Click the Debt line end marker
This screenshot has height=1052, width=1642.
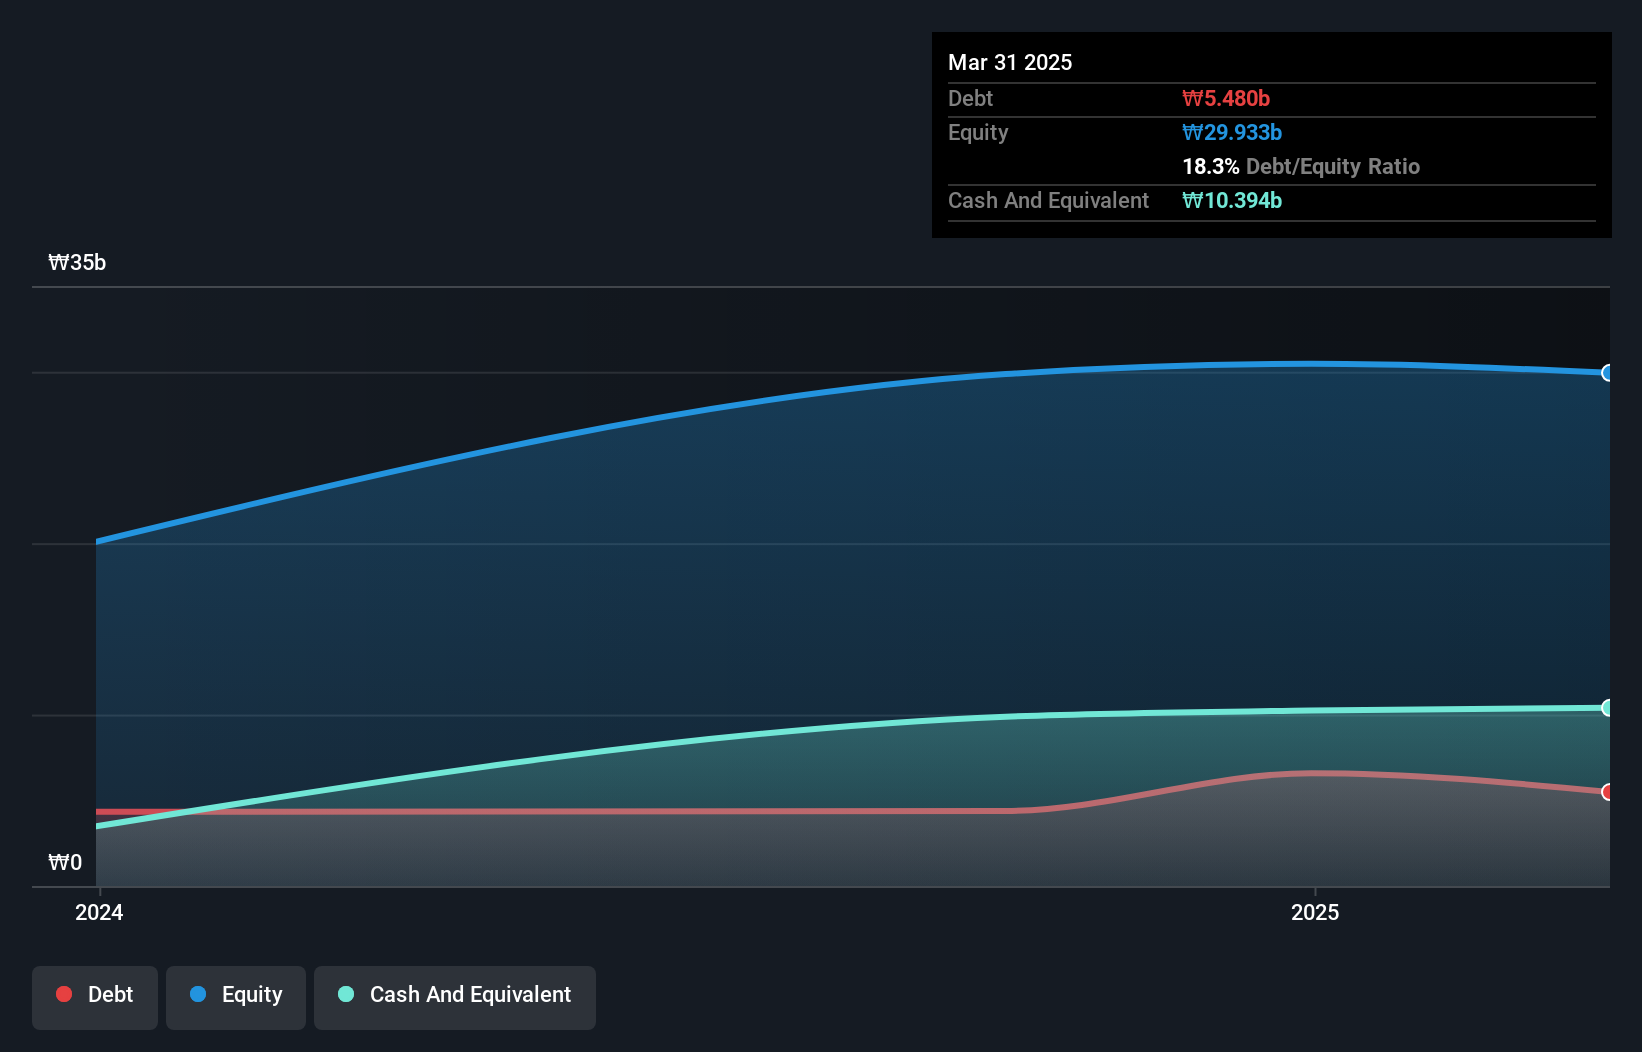coord(1608,792)
